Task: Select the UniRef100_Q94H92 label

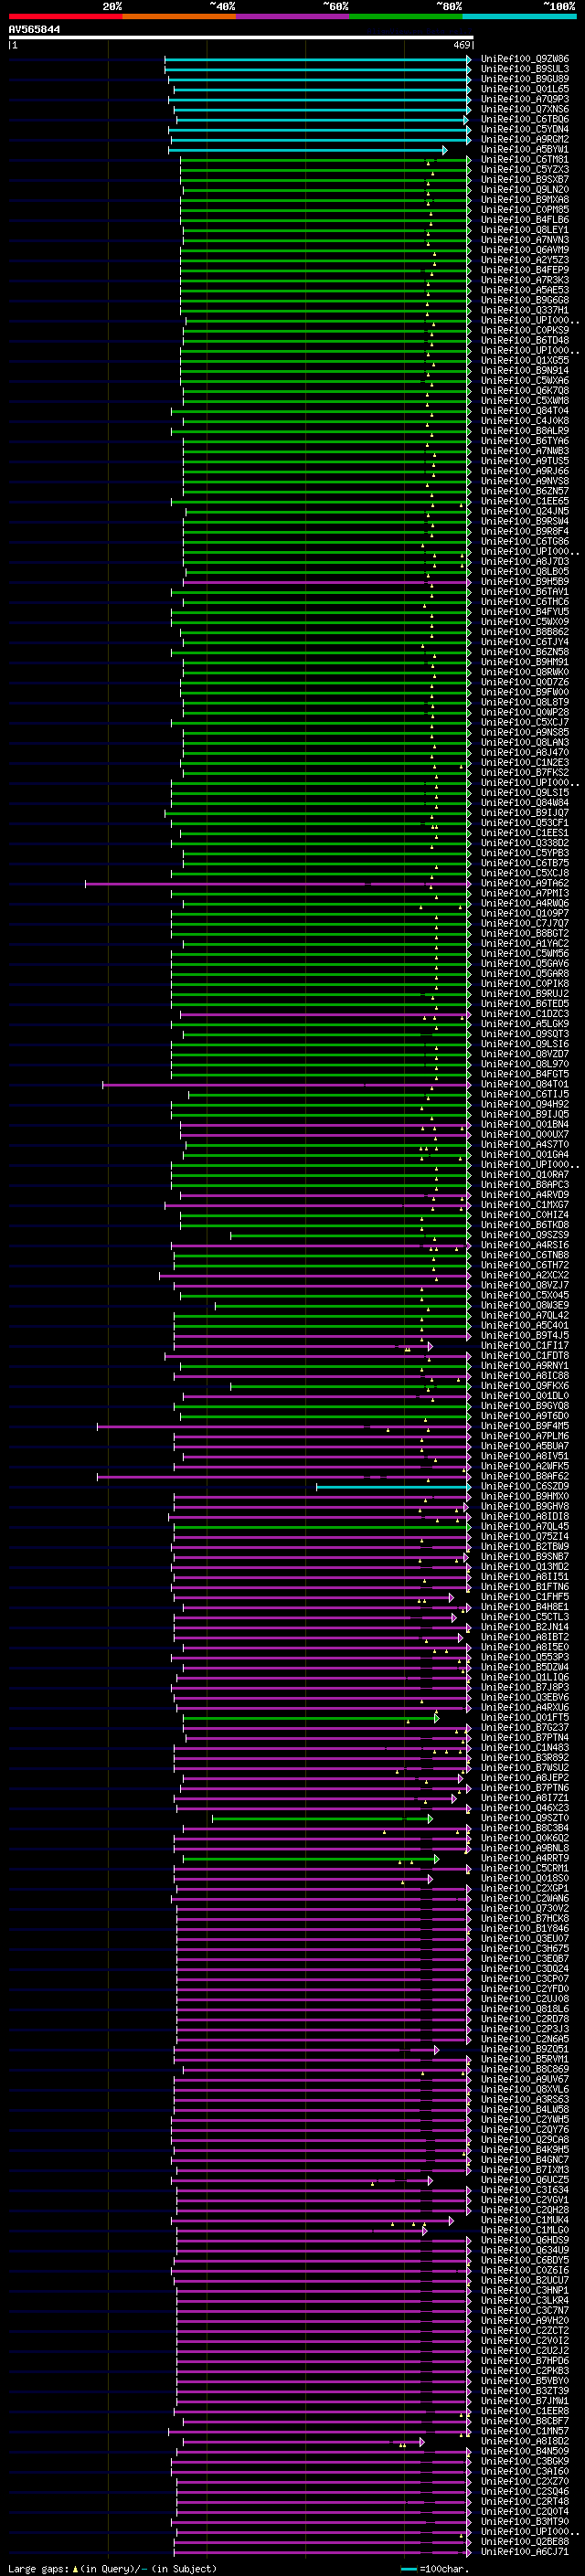Action: (x=525, y=1104)
